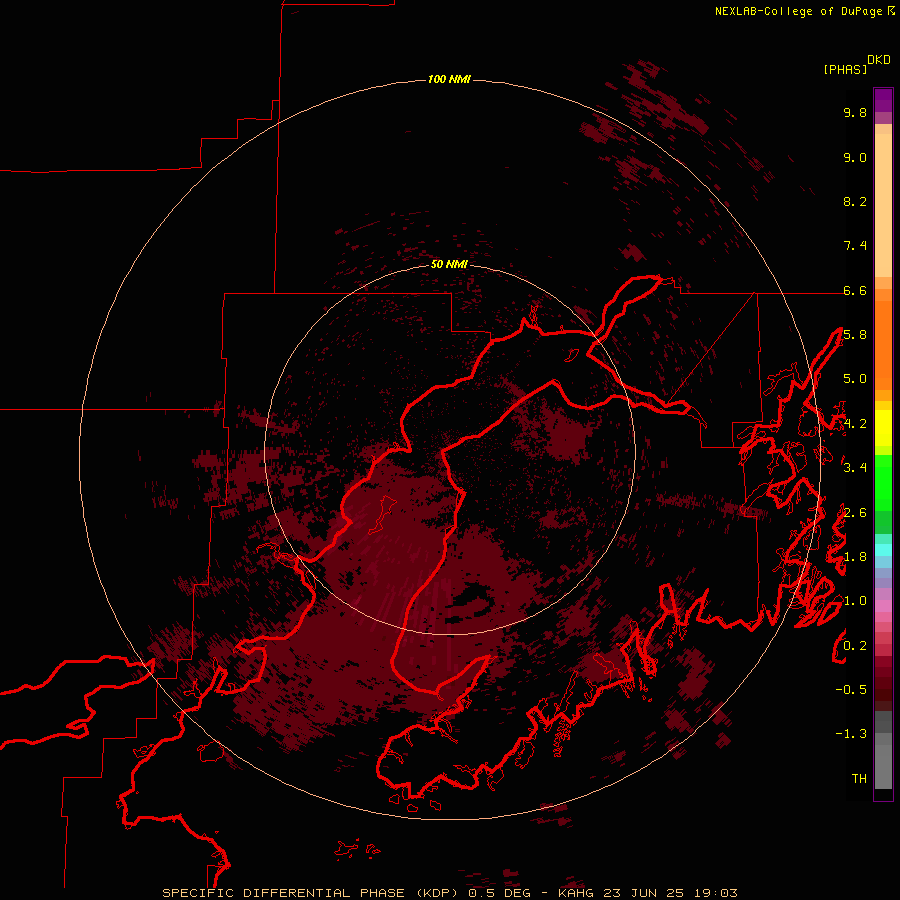Viewport: 900px width, 900px height.
Task: Click the 8.2 value on the color scale
Action: point(855,201)
